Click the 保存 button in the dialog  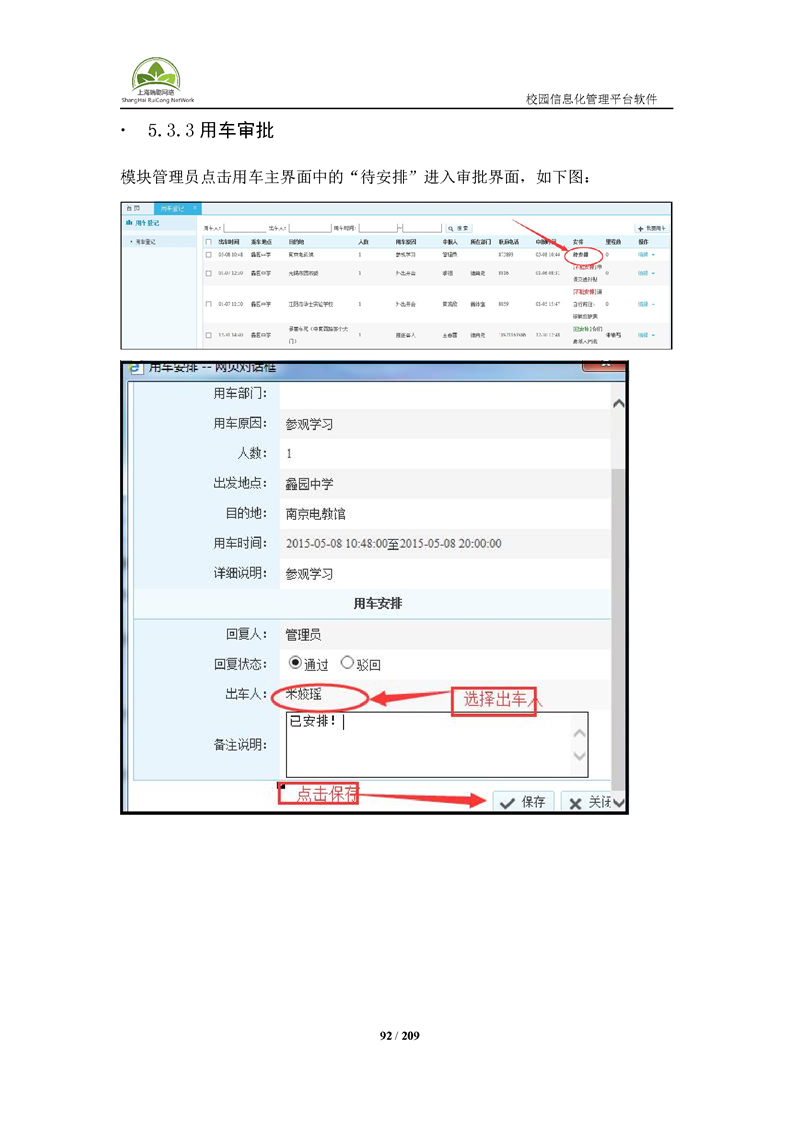pos(523,802)
